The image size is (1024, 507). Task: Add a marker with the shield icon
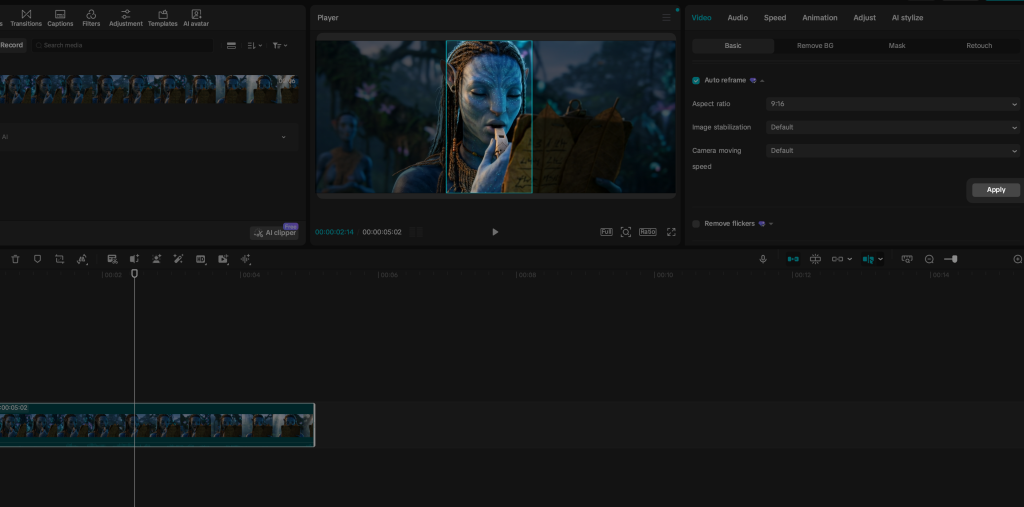[37, 259]
